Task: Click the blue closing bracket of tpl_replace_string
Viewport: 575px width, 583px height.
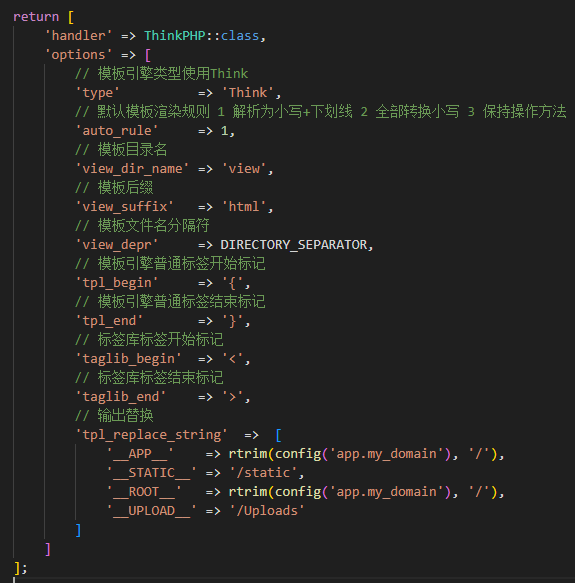Action: tap(78, 530)
